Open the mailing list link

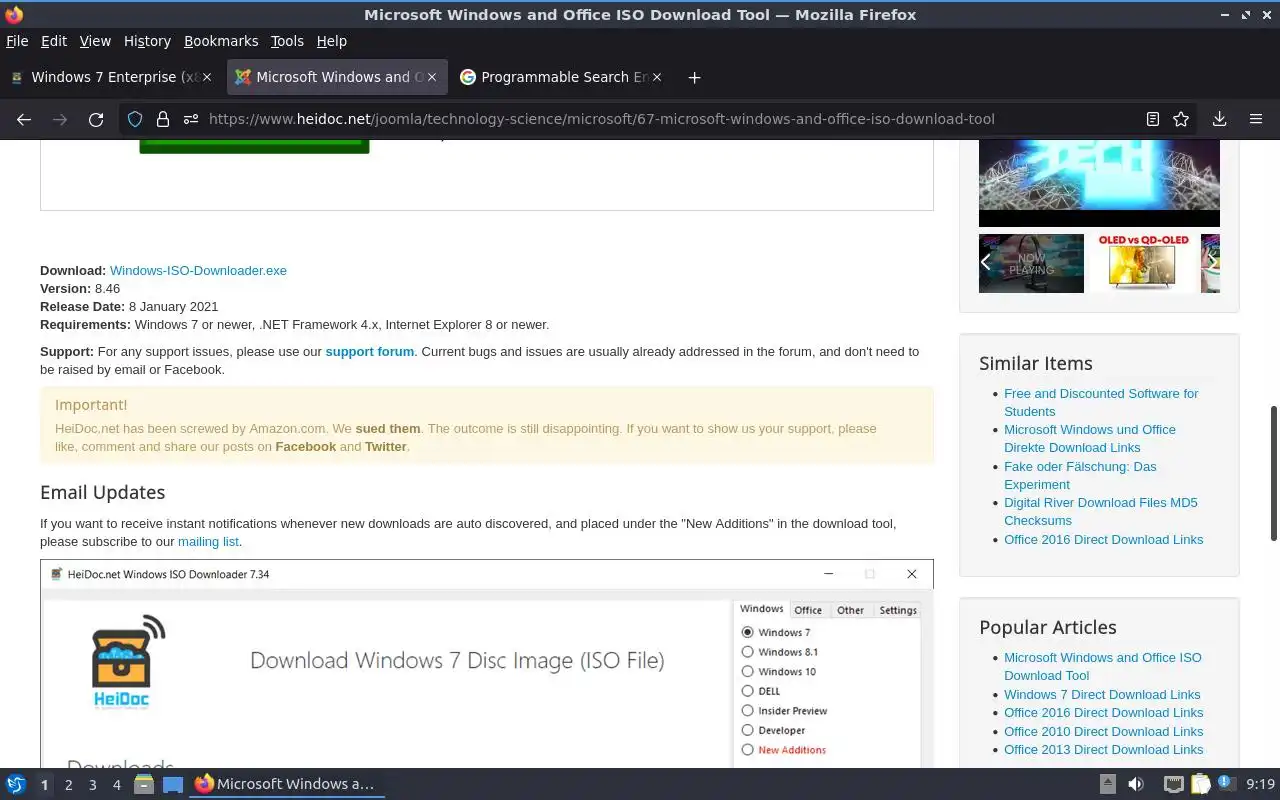coord(208,542)
